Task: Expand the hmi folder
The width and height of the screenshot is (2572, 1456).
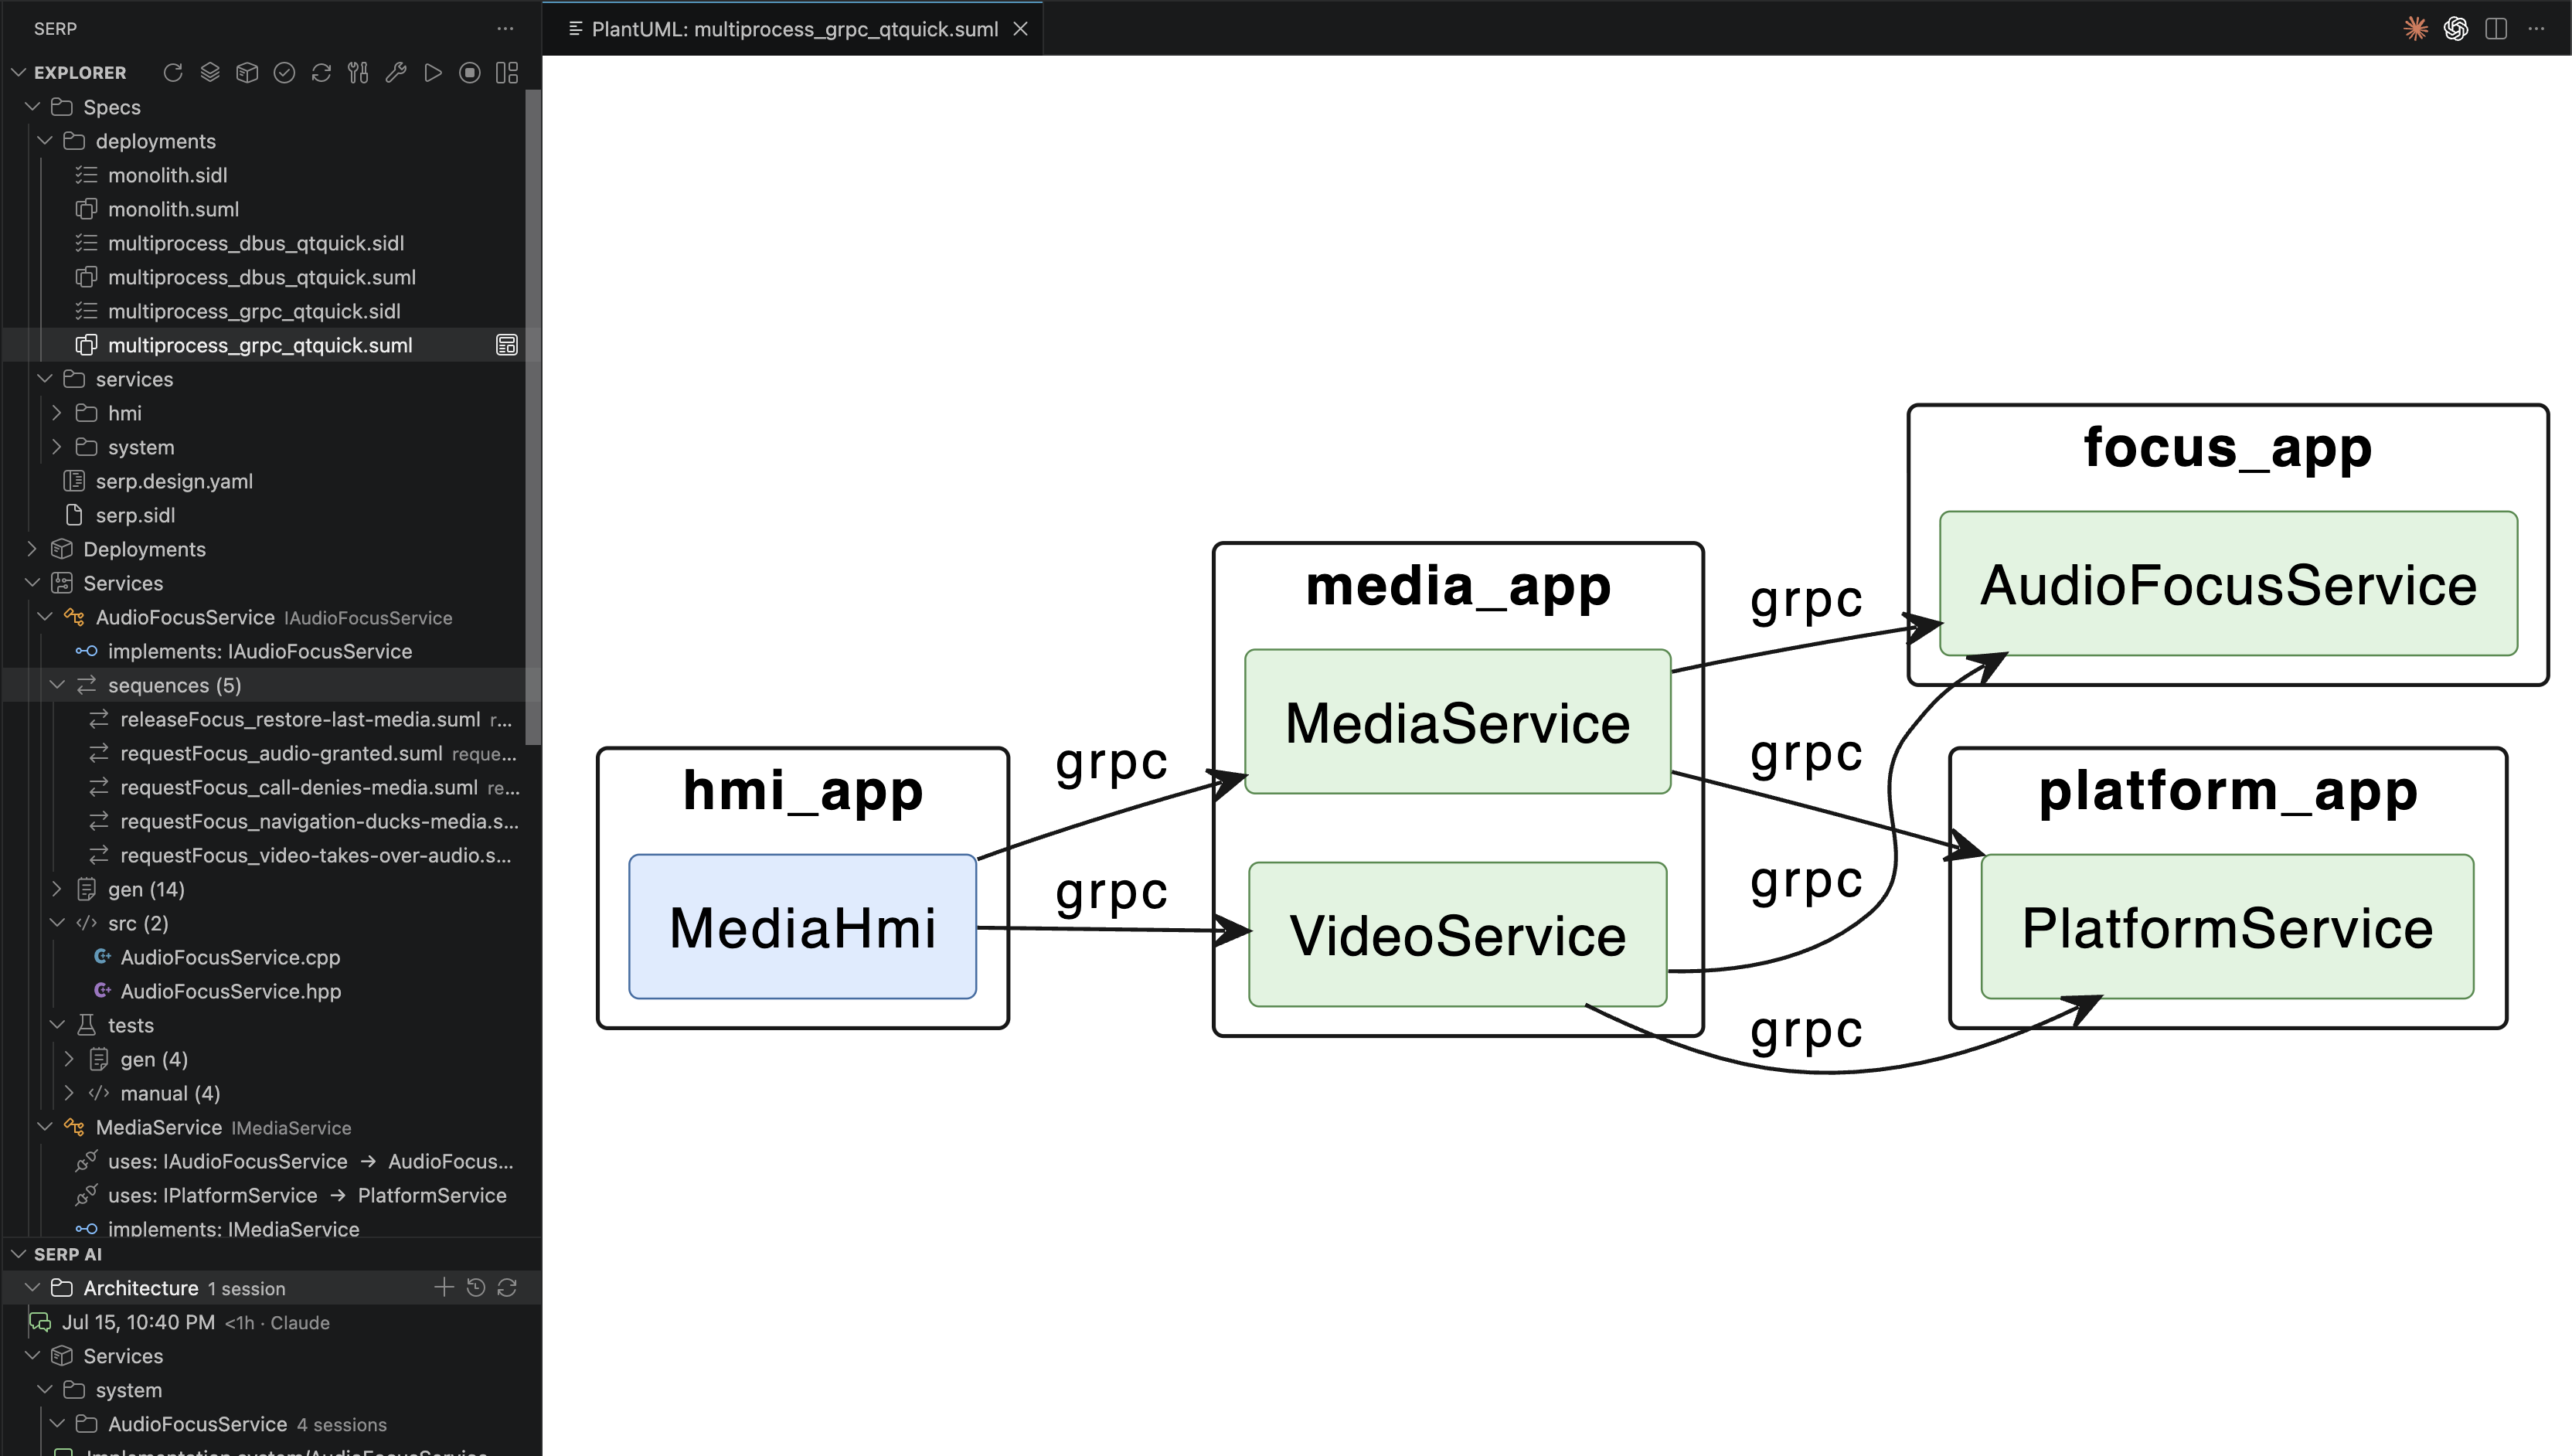Action: coord(57,413)
